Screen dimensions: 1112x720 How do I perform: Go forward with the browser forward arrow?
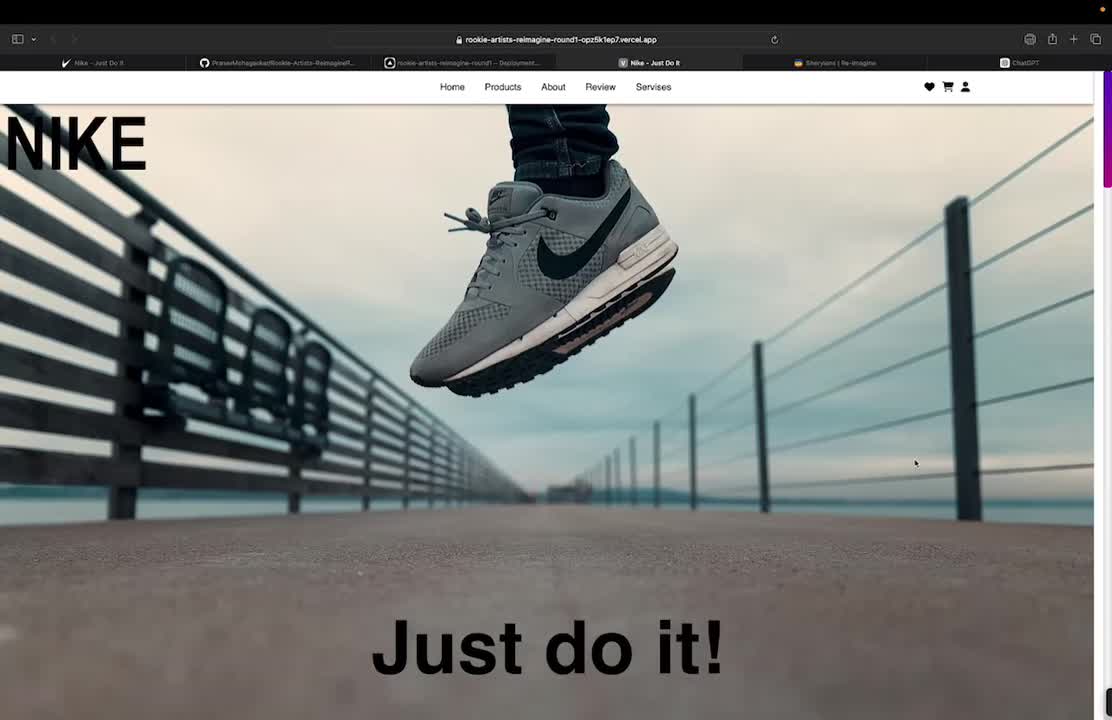click(x=74, y=39)
